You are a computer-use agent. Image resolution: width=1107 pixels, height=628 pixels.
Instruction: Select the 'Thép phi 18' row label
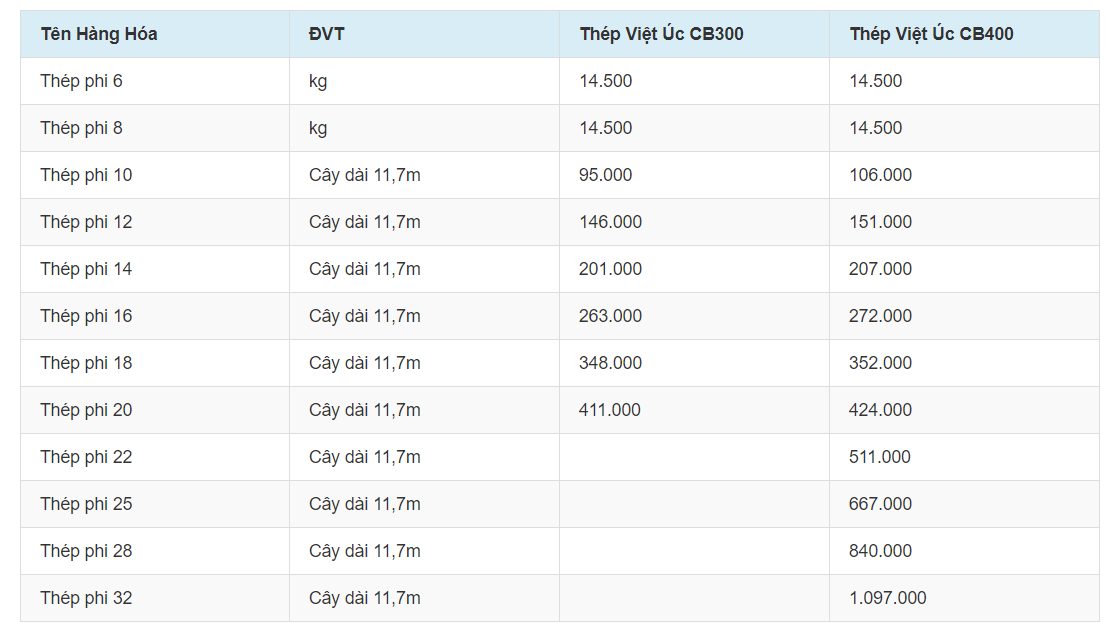click(x=86, y=363)
